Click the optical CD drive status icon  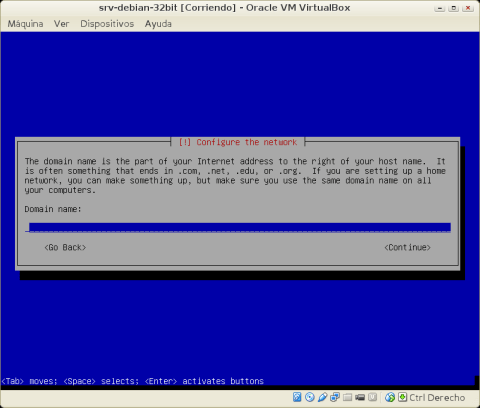tap(310, 397)
